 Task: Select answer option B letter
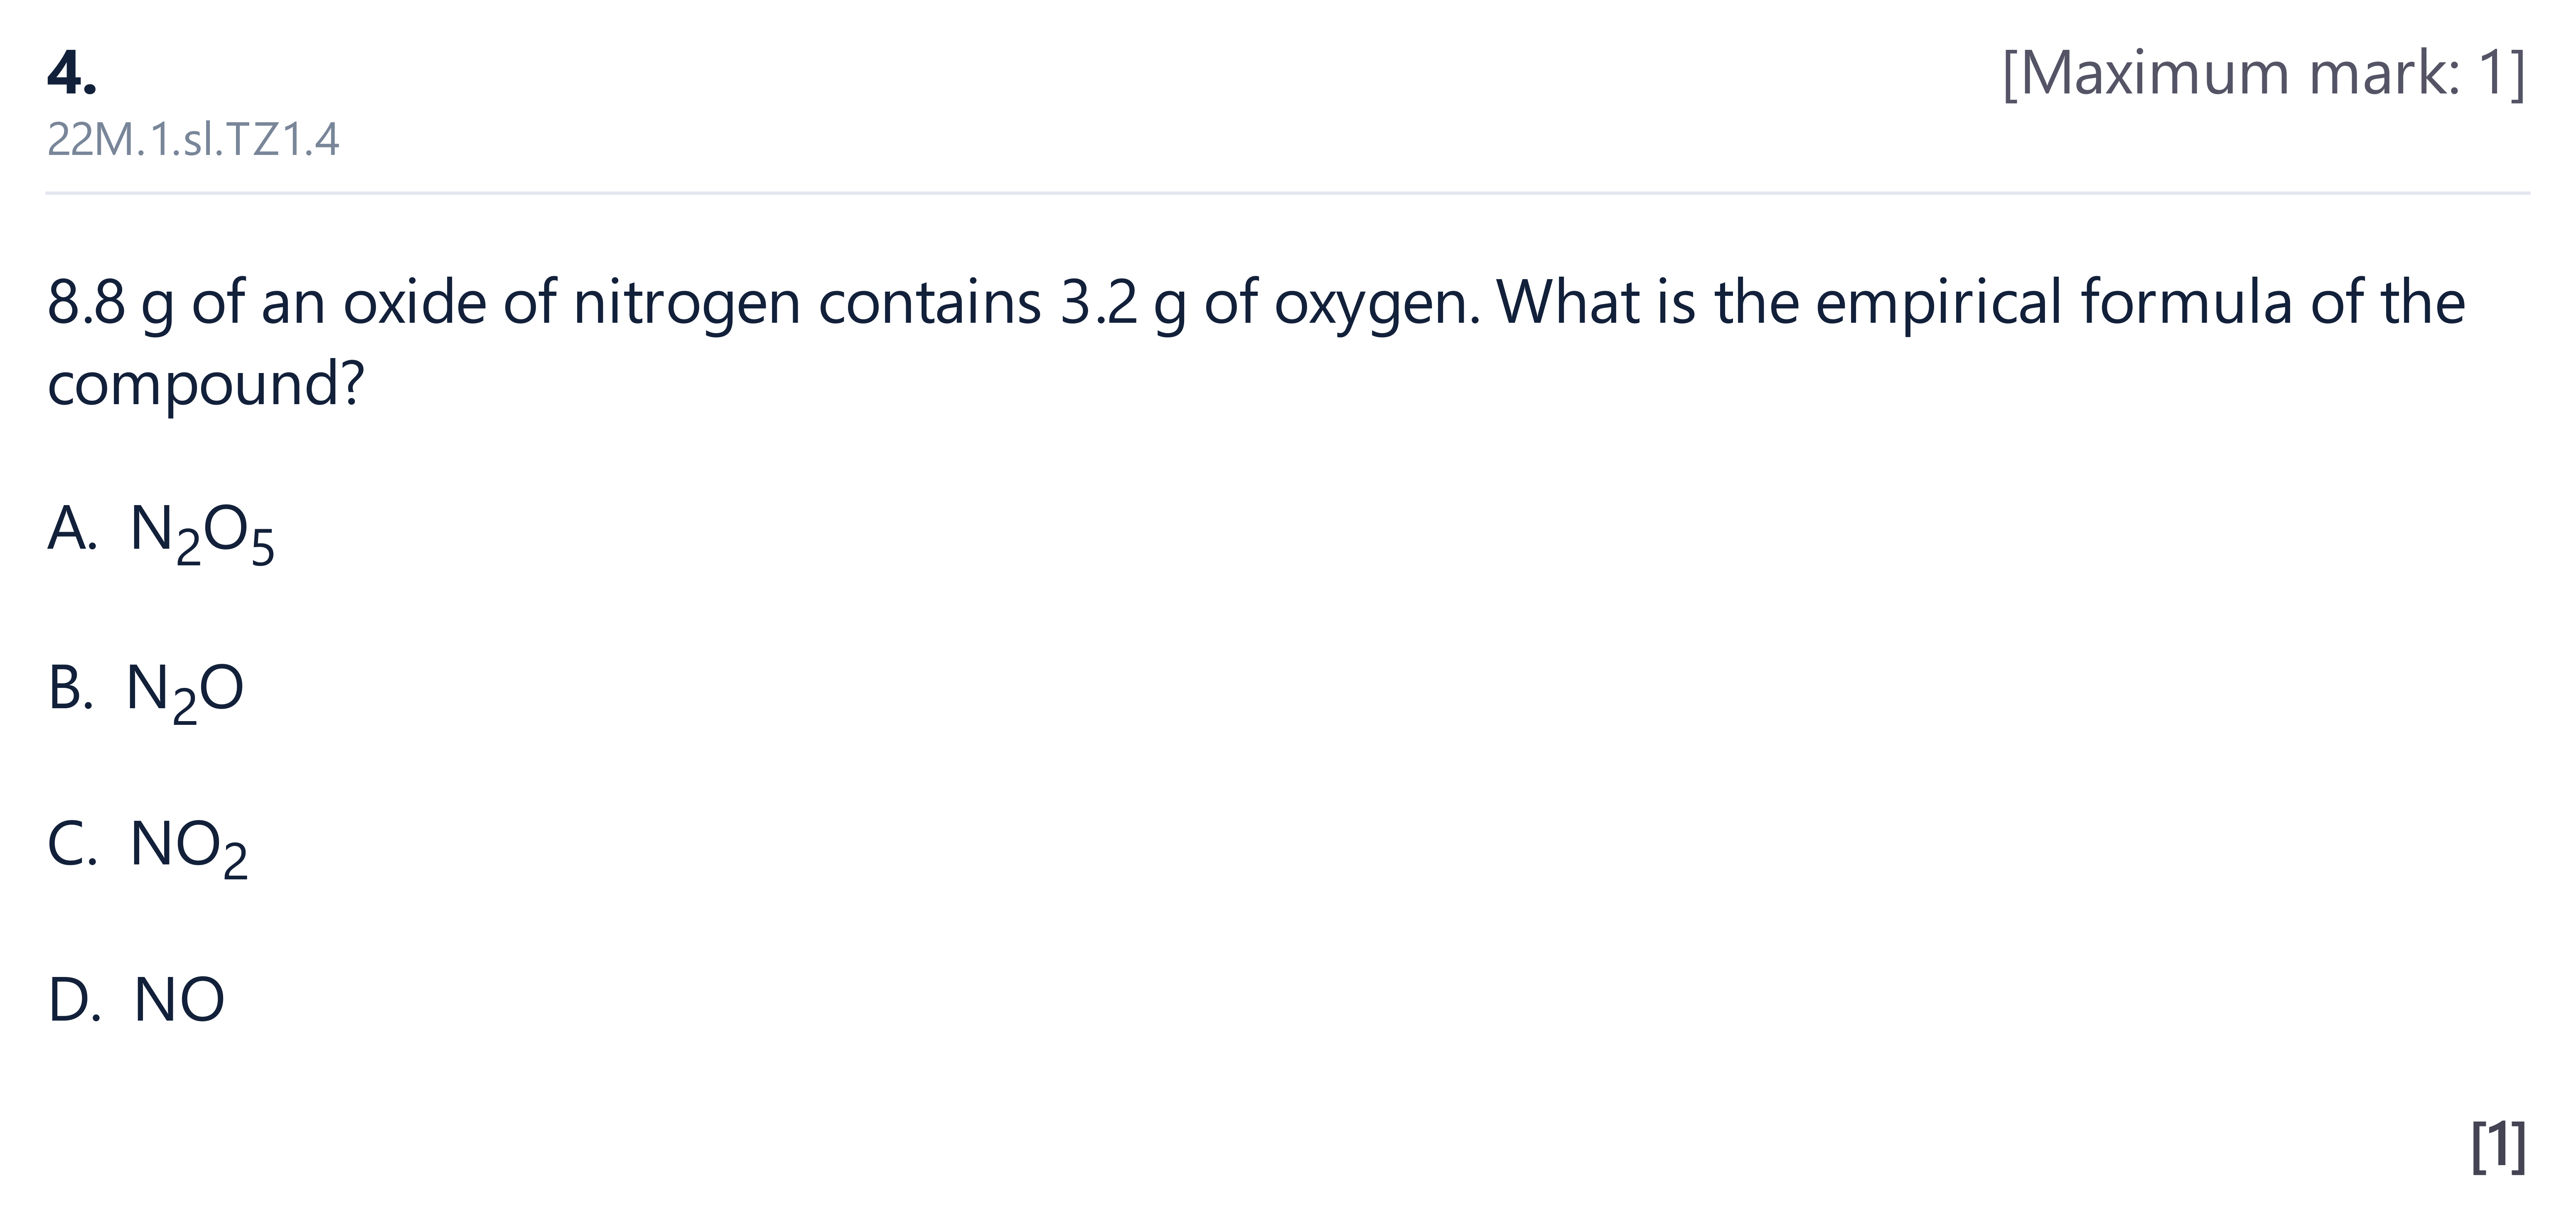70,688
